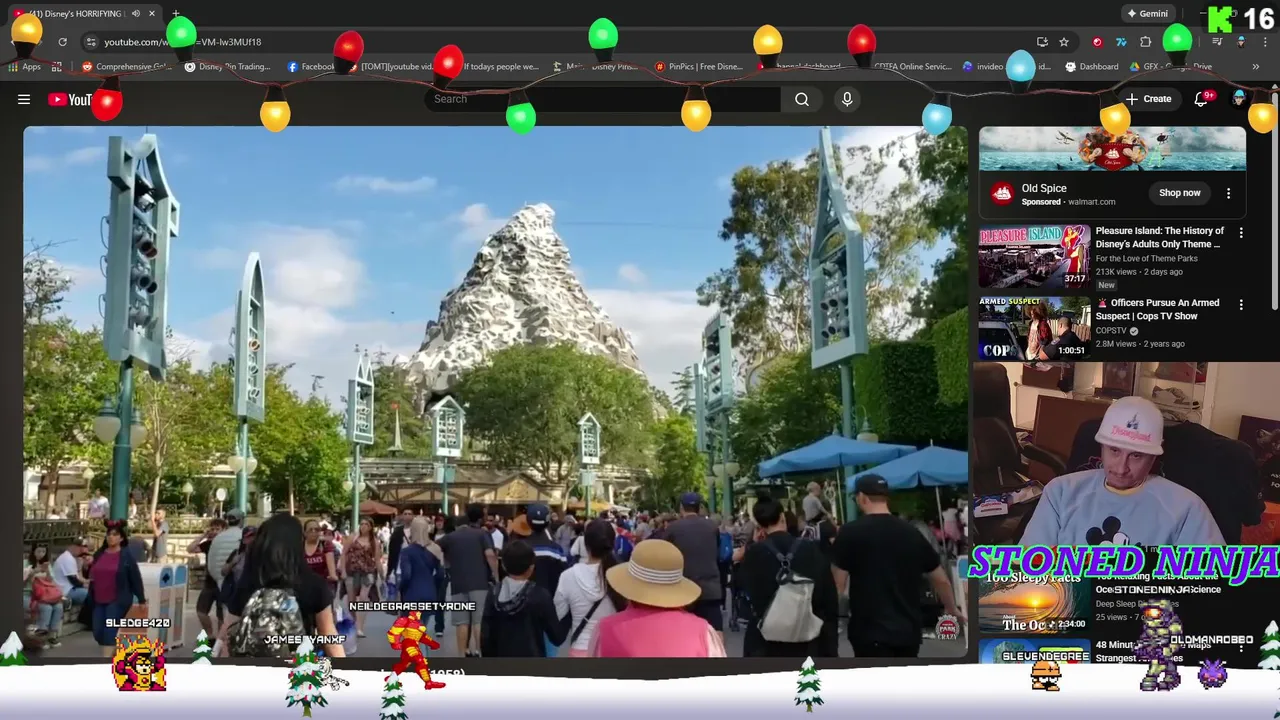This screenshot has width=1280, height=720.
Task: Open tab groups grid icon in bookmarks bar
Action: pyautogui.click(x=57, y=67)
